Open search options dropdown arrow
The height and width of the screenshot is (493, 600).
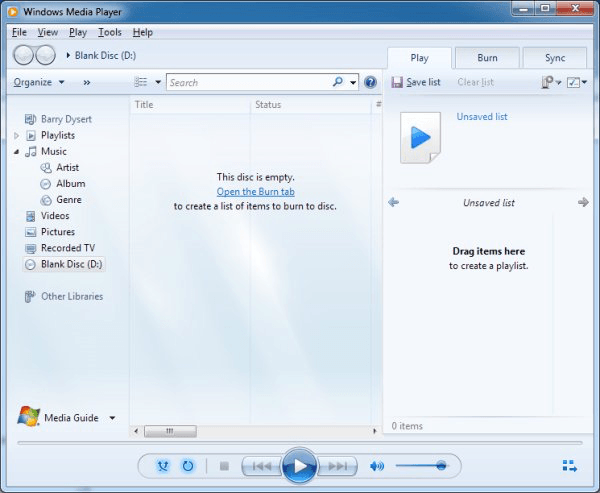(353, 82)
